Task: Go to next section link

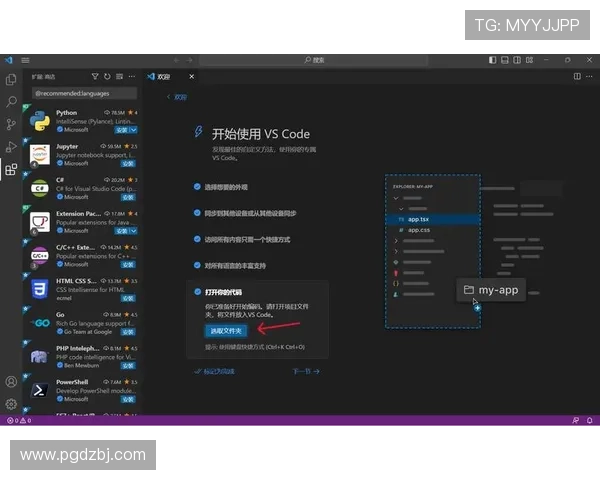Action: [x=306, y=371]
